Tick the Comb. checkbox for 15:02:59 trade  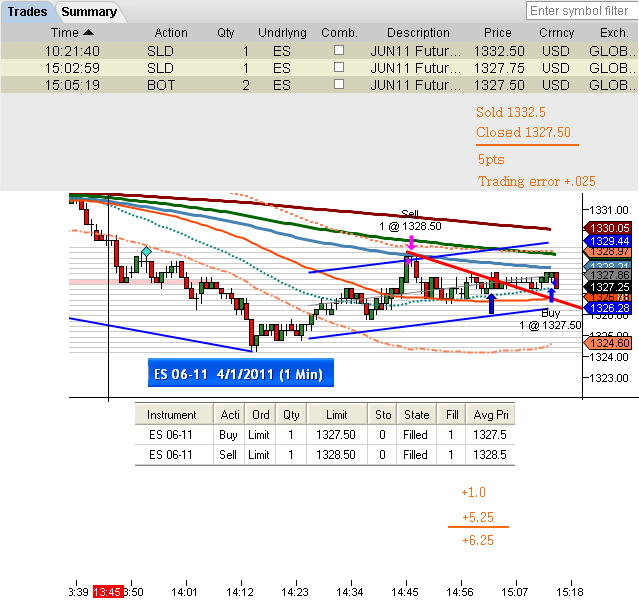pos(339,67)
